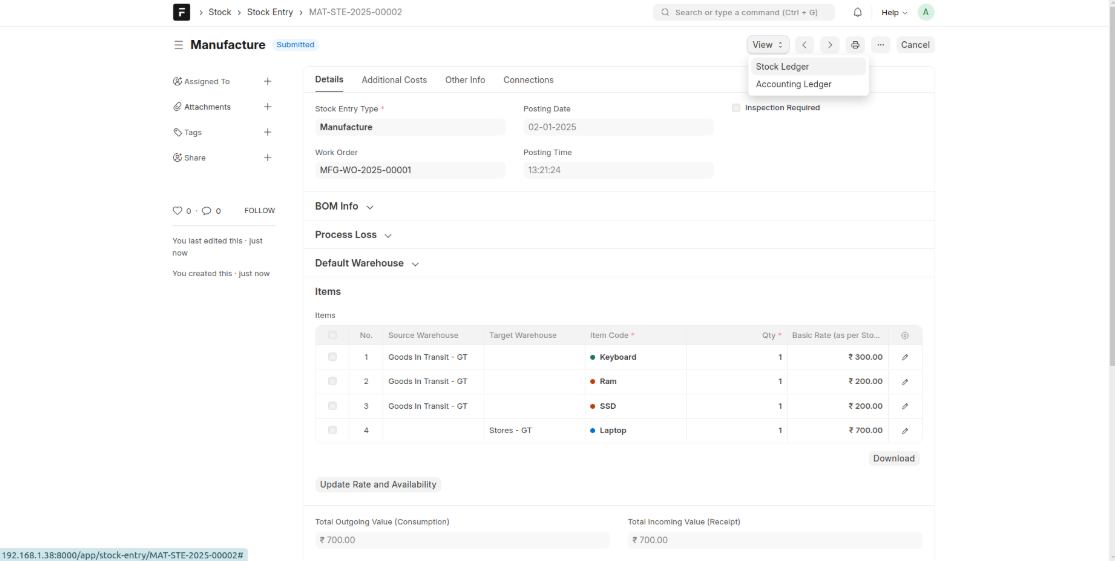Screen dimensions: 1115x561
Task: Open the notifications bell icon
Action: click(858, 12)
